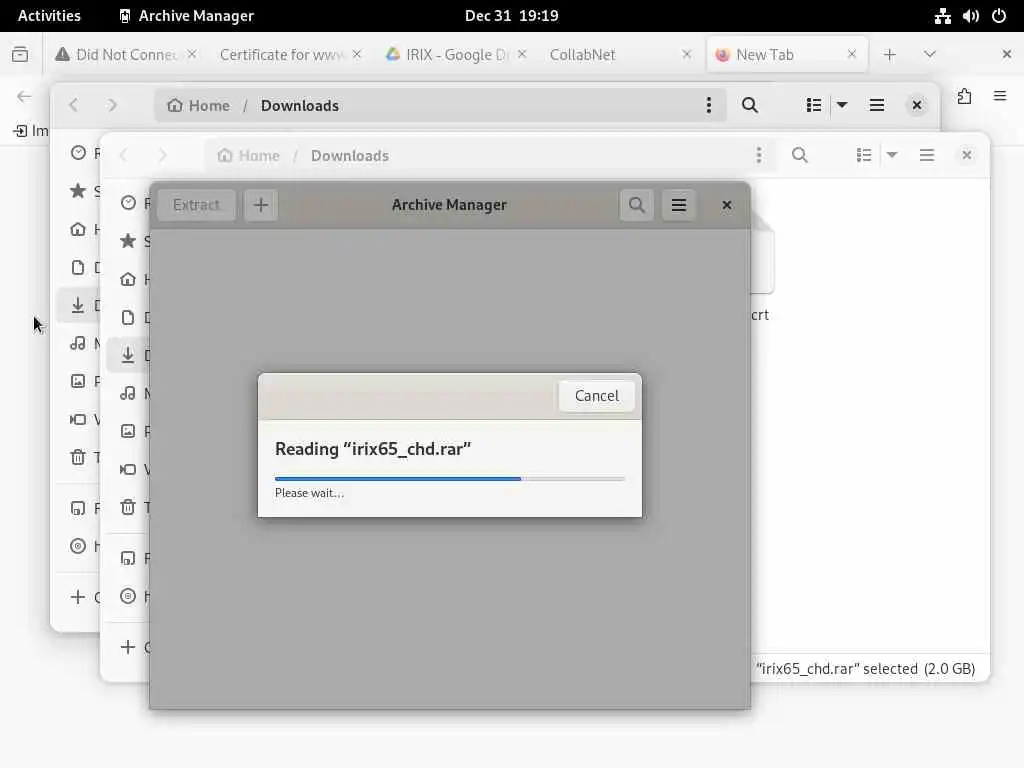Open the volume indicator in system tray
This screenshot has width=1024, height=768.
(970, 16)
